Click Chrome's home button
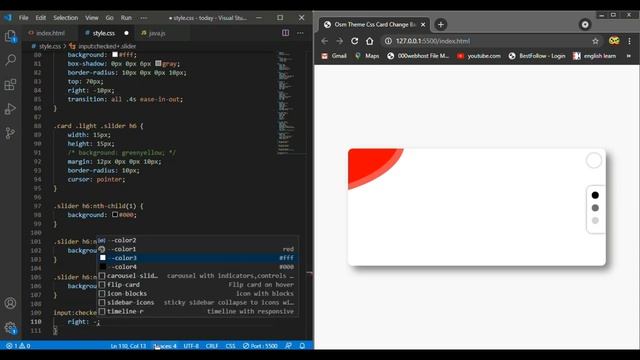Viewport: 640px width, 360px height. tap(369, 41)
